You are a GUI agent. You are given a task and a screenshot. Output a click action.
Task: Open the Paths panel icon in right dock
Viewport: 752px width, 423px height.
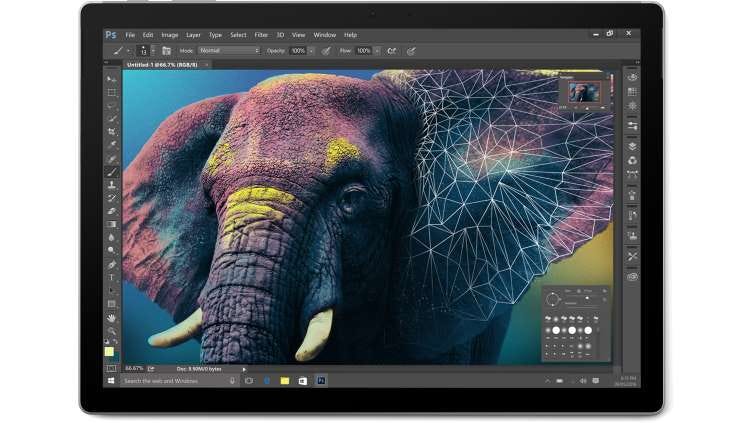[x=633, y=175]
